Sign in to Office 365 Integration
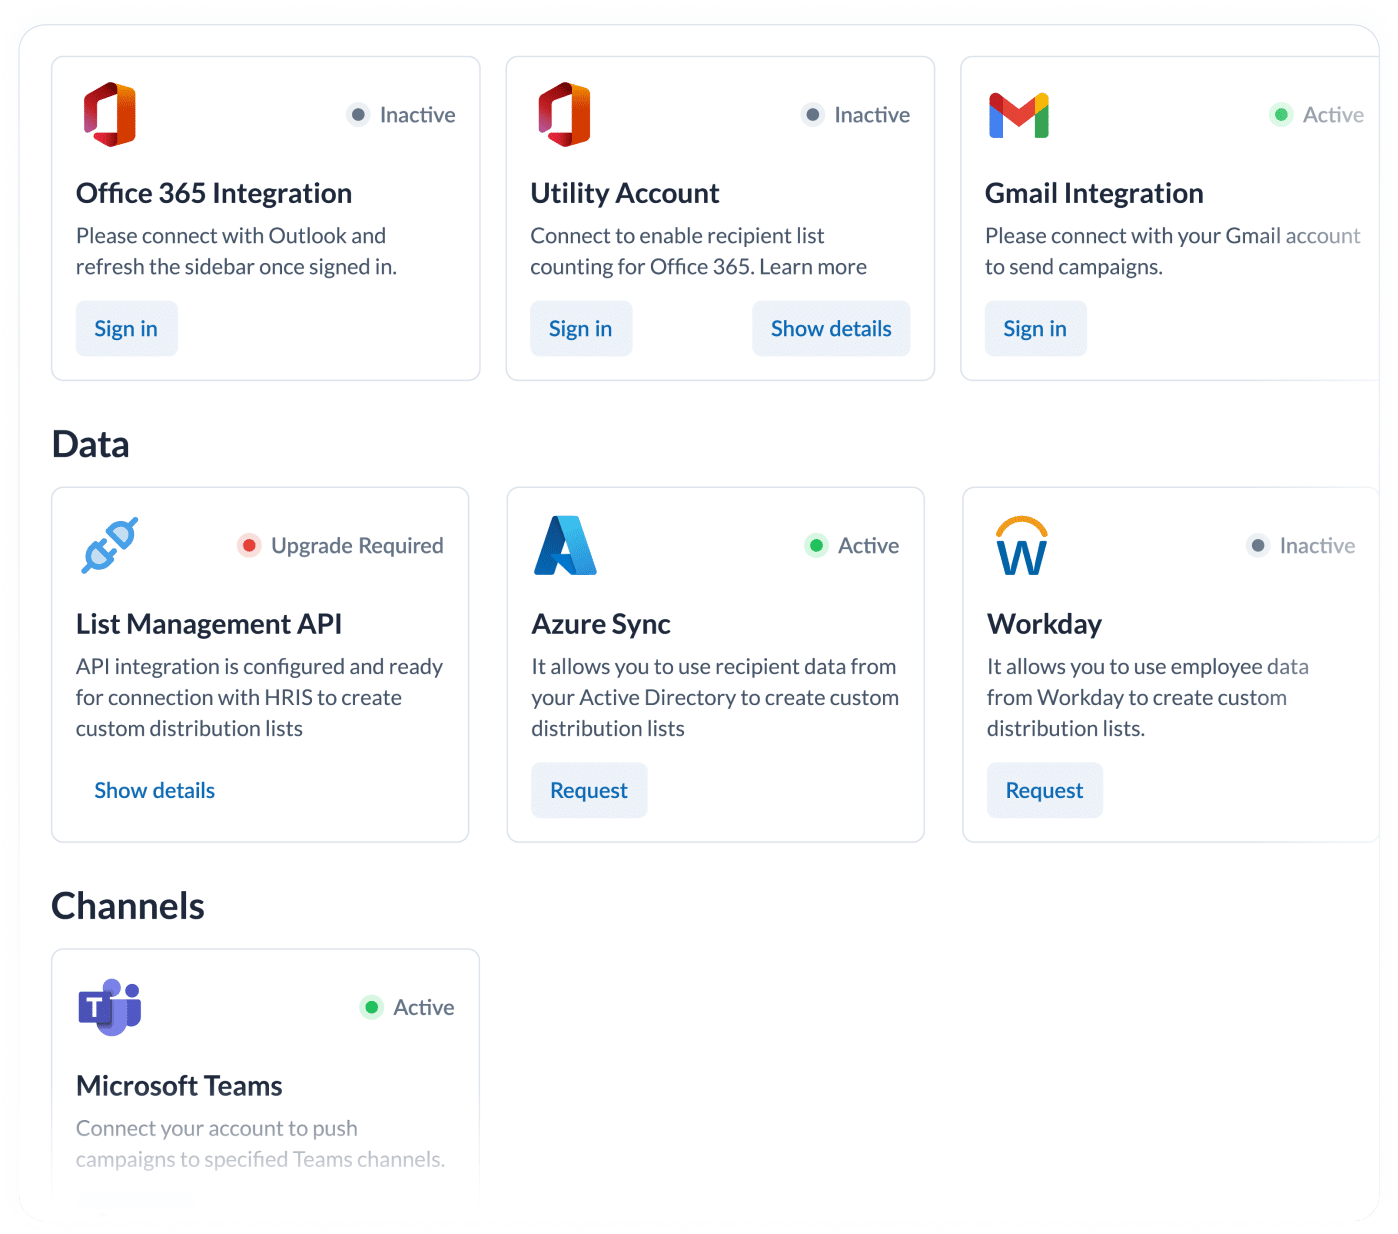The height and width of the screenshot is (1234, 1398). tap(126, 328)
